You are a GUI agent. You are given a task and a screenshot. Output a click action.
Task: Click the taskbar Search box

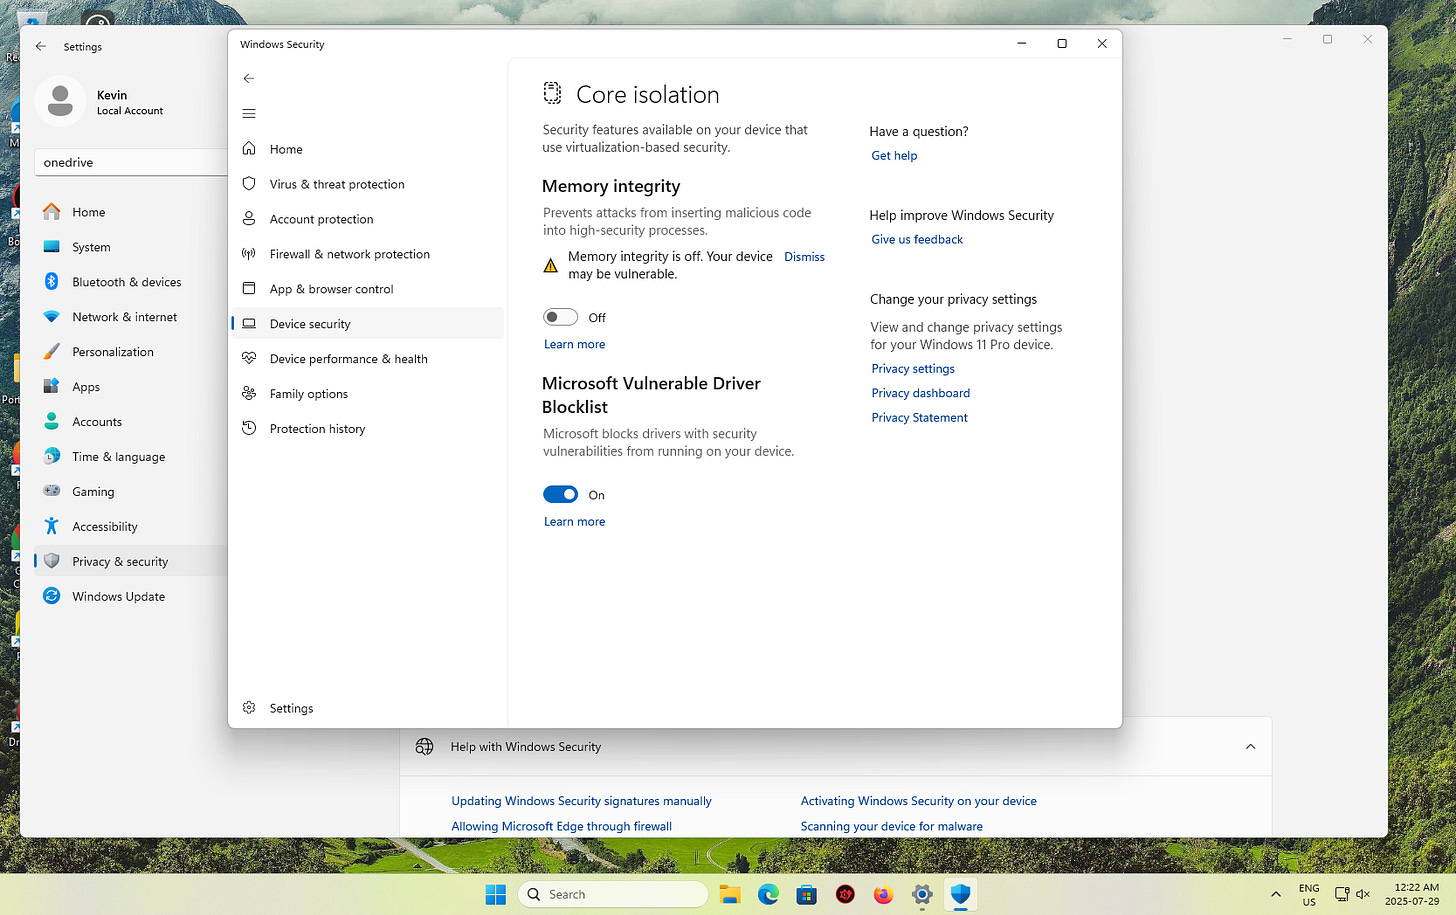(613, 895)
